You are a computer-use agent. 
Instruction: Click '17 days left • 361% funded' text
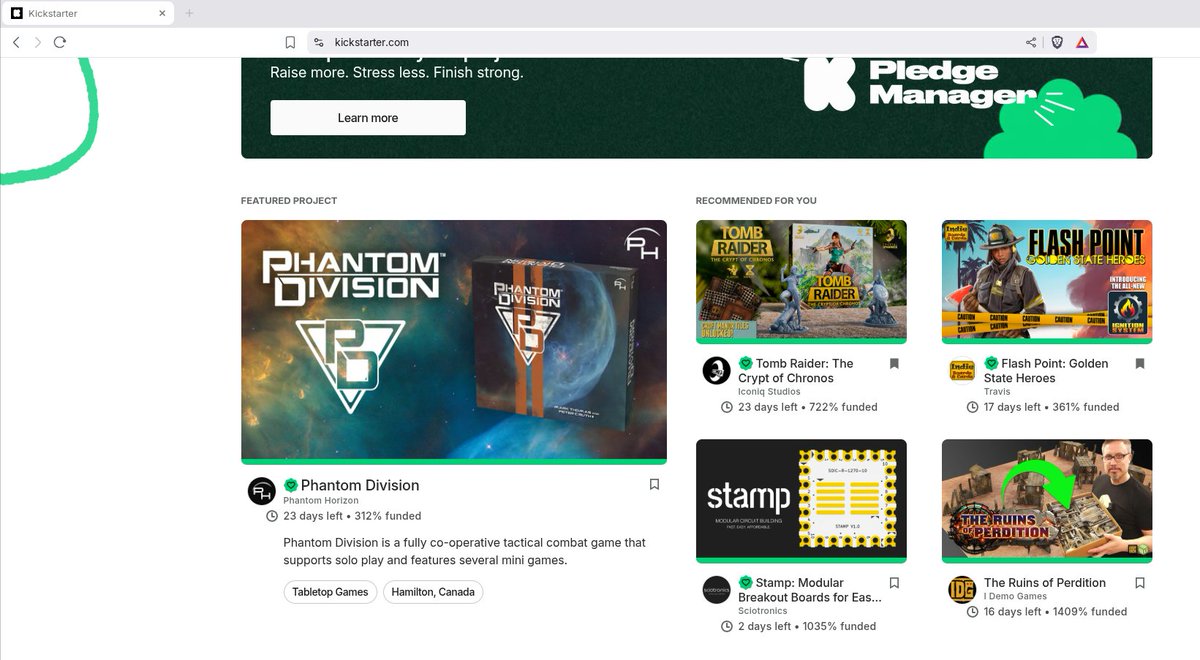coord(1051,407)
